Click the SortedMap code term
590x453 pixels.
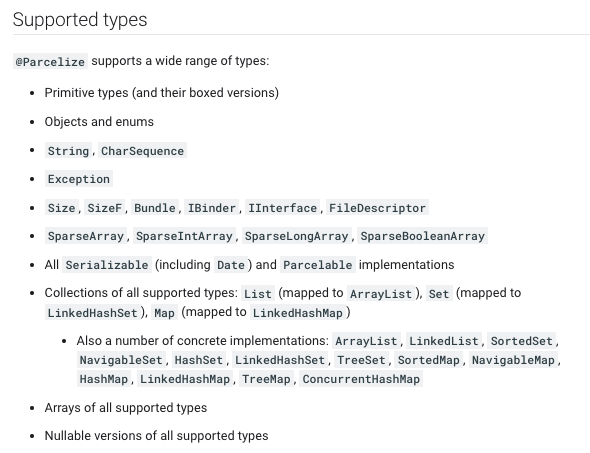pyautogui.click(x=429, y=360)
